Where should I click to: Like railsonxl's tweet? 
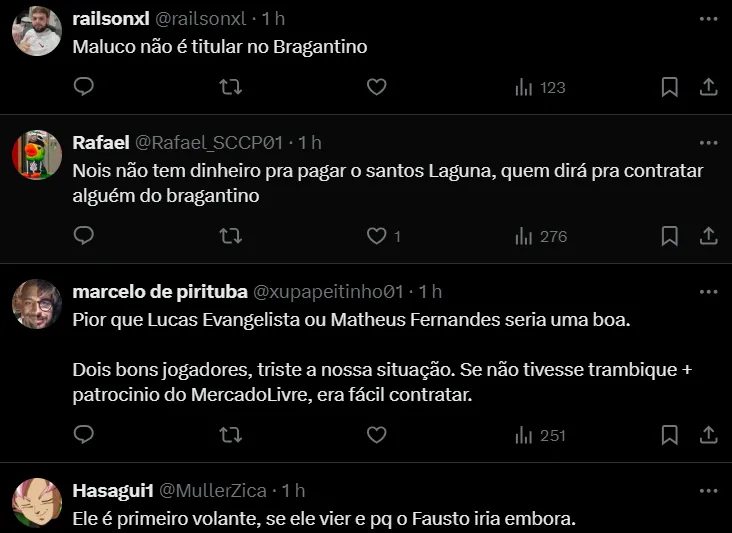point(376,87)
